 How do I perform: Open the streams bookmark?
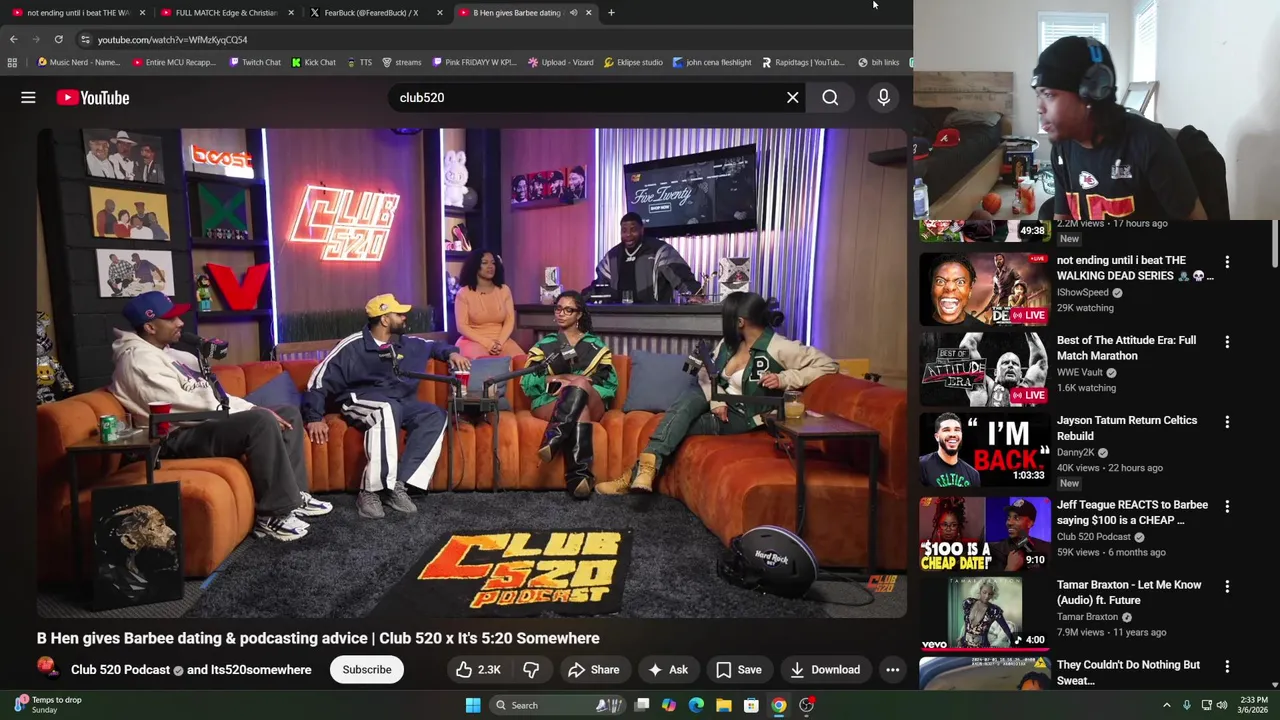(x=401, y=62)
